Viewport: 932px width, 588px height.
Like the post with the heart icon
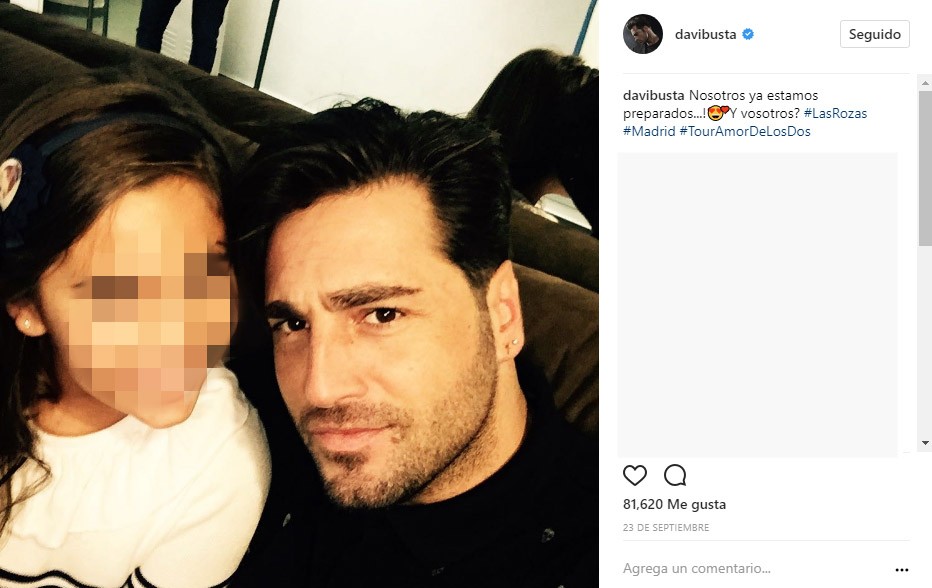click(x=635, y=475)
